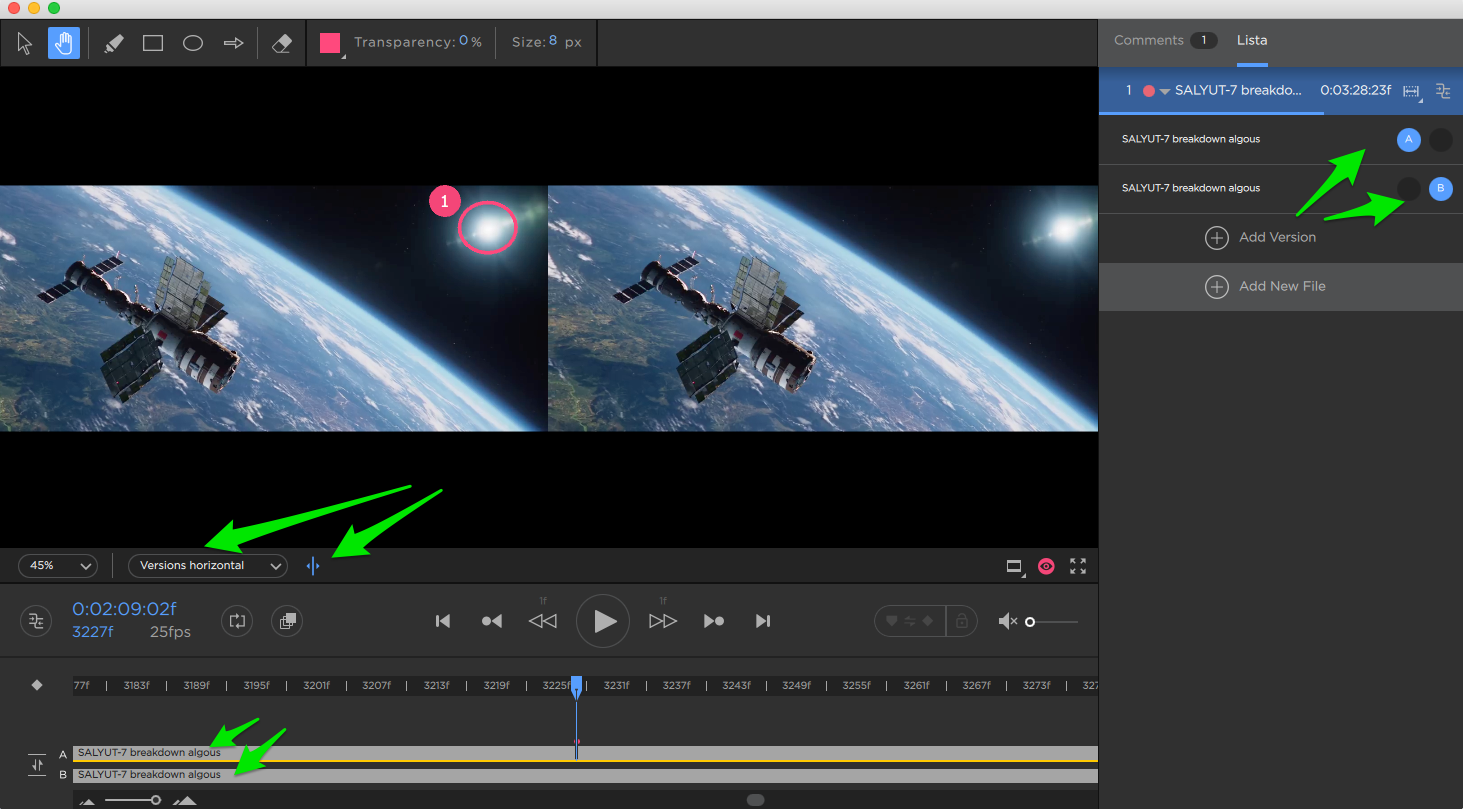
Task: Open the 45% zoom level dropdown
Action: tap(57, 565)
